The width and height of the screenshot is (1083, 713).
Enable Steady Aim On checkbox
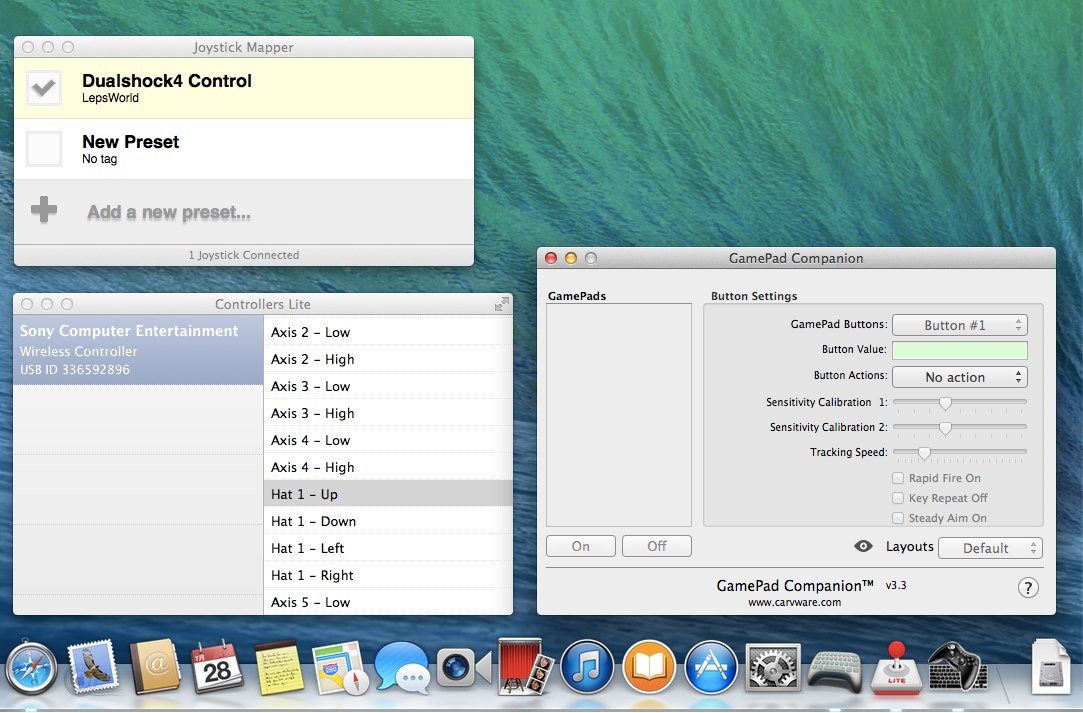(x=898, y=518)
